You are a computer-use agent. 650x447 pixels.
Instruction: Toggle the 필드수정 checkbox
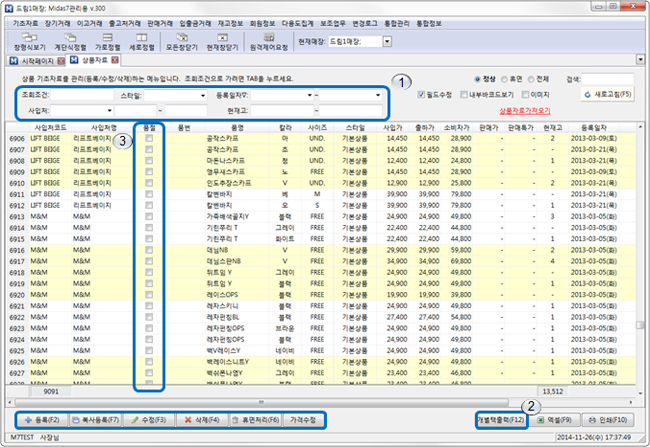(423, 95)
